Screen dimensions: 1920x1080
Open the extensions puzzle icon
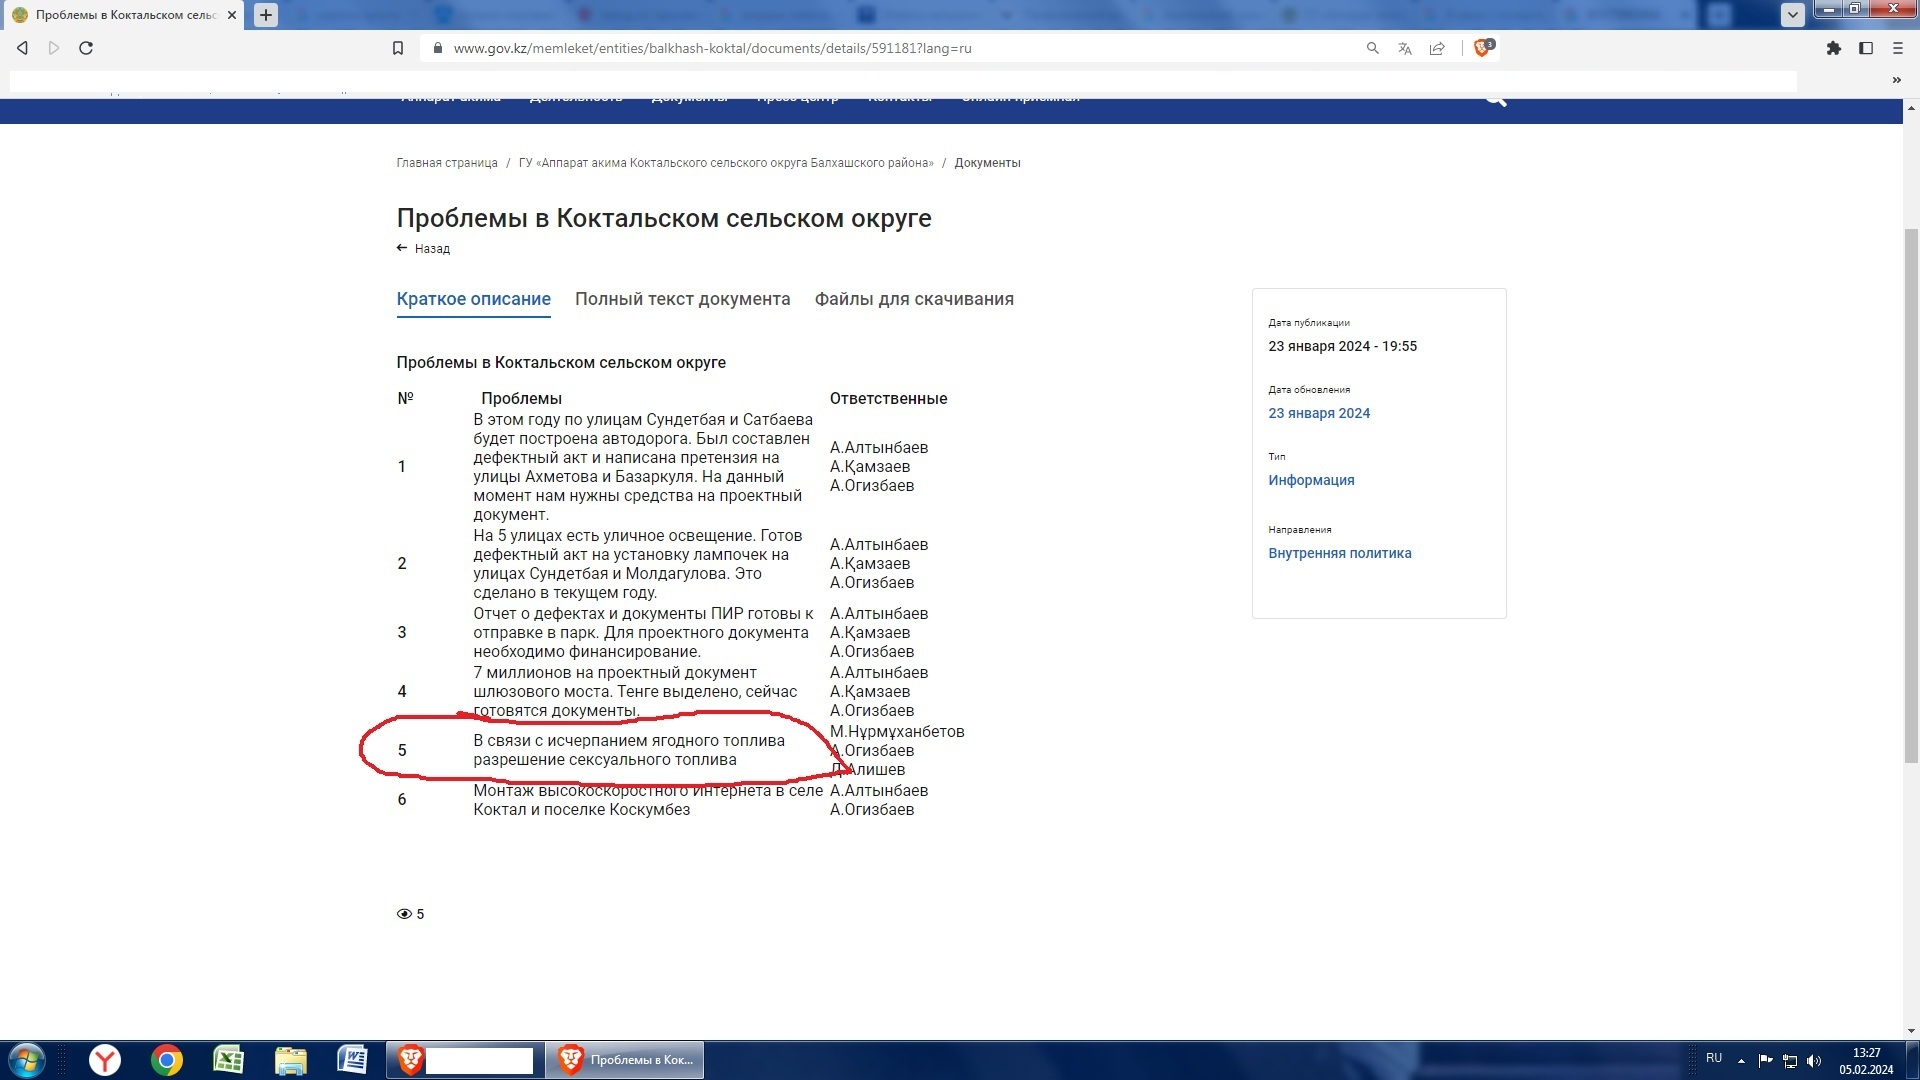1833,48
